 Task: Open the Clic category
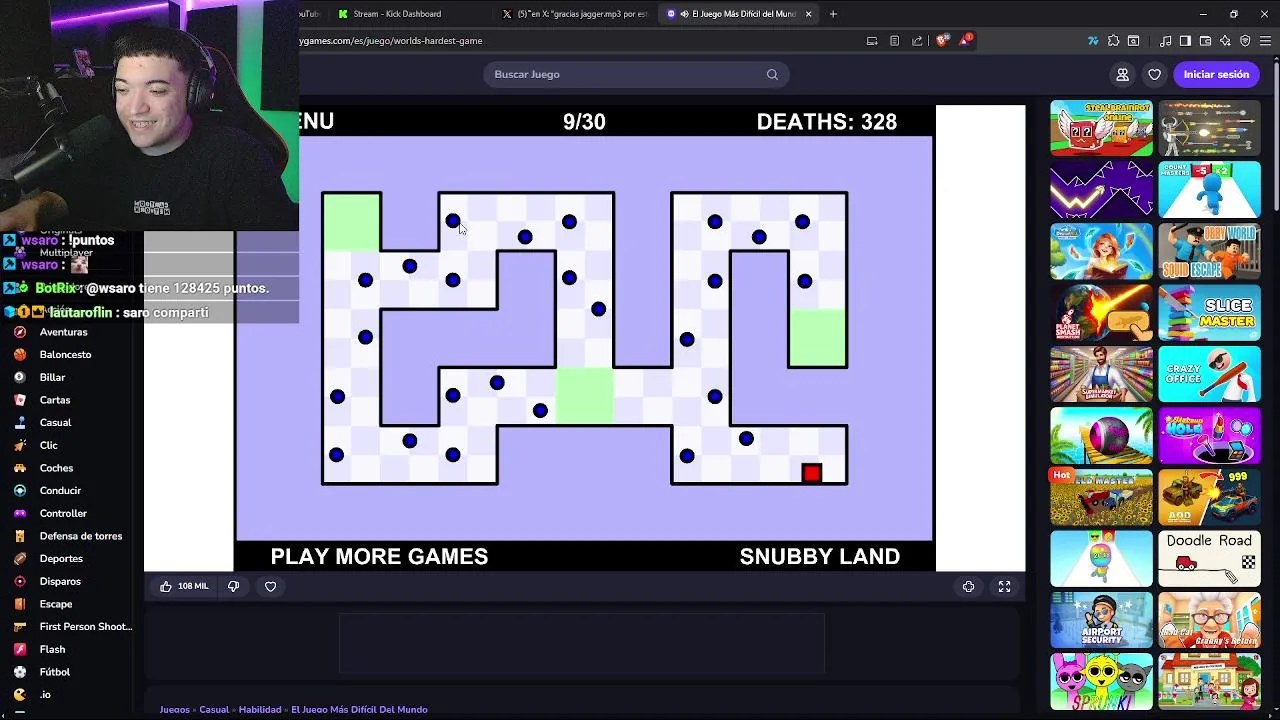[49, 445]
